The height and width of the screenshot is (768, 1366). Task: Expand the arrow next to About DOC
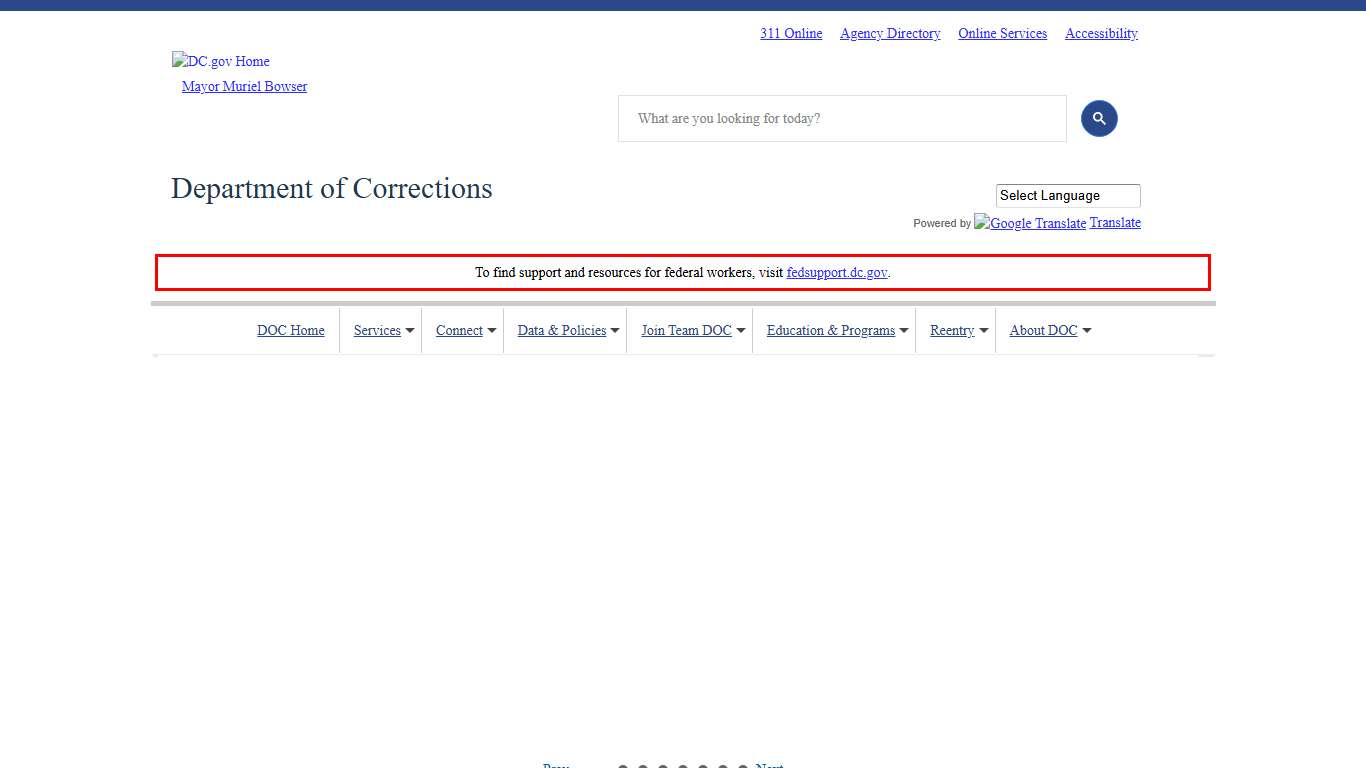[x=1087, y=331]
